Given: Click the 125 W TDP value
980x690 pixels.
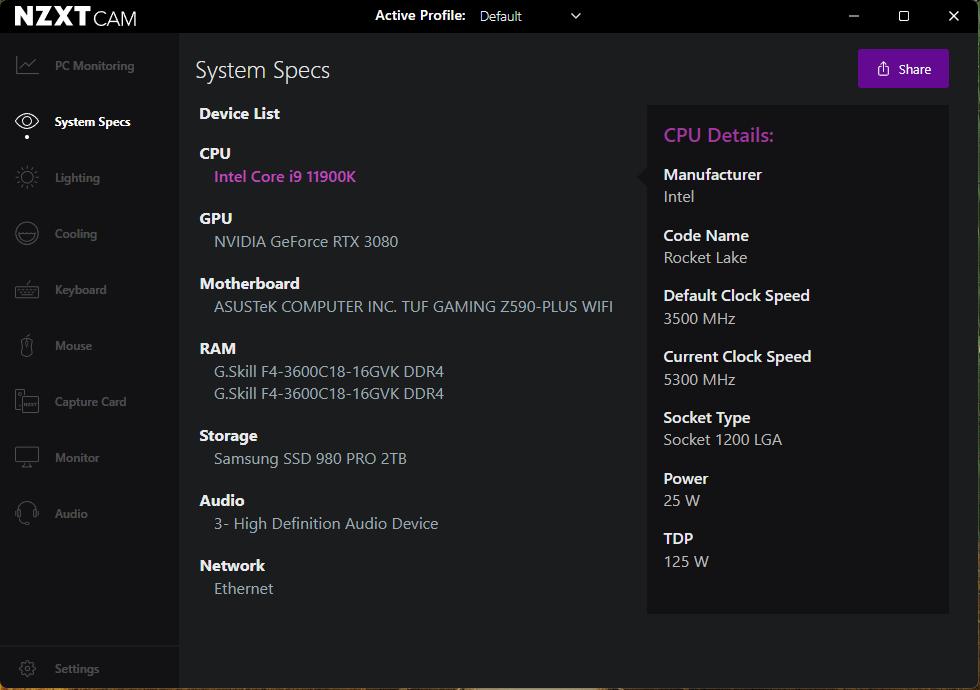Looking at the screenshot, I should [x=686, y=562].
